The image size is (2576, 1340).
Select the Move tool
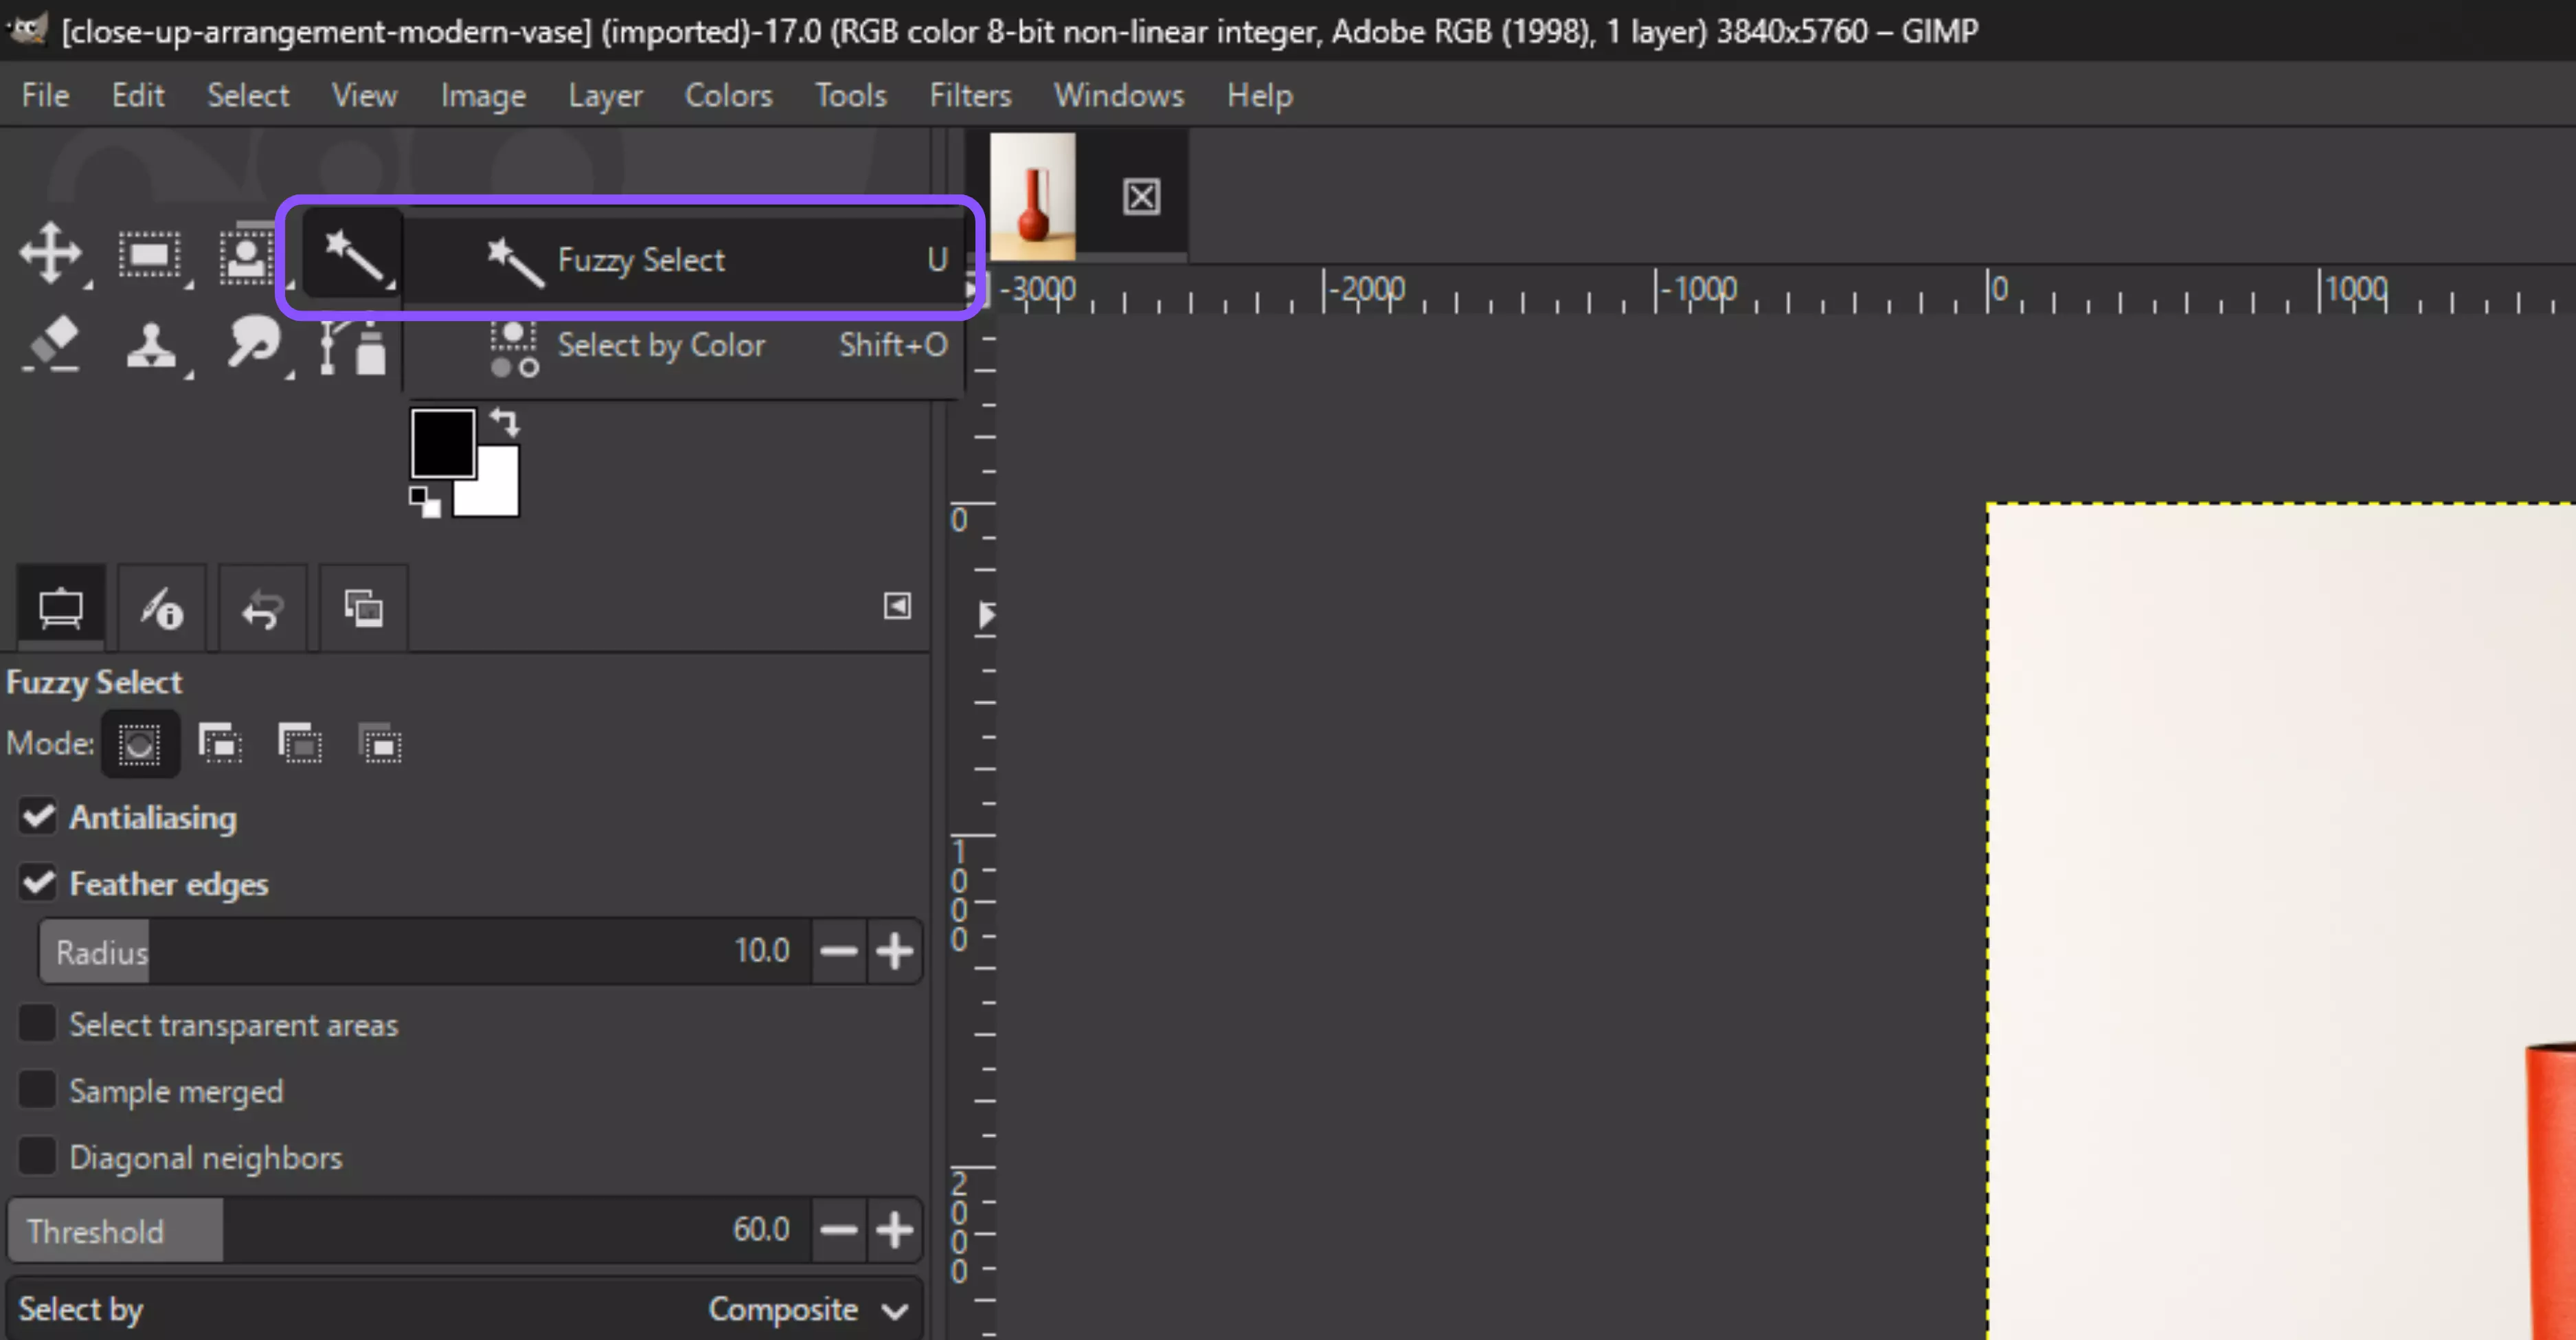click(x=50, y=252)
